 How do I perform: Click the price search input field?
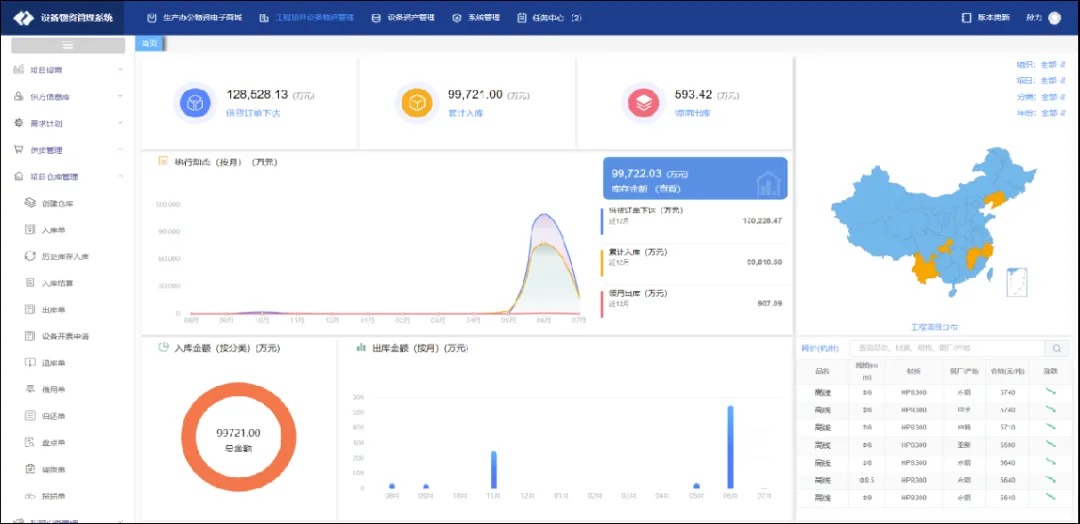tap(947, 348)
